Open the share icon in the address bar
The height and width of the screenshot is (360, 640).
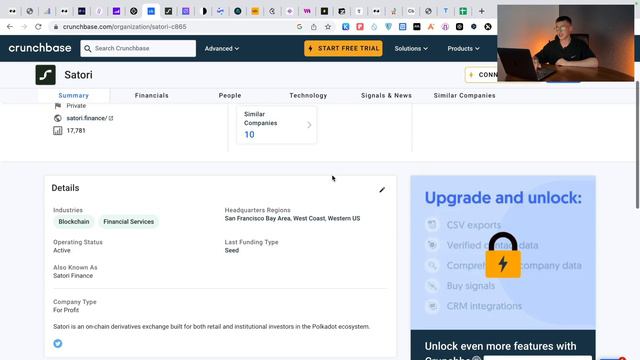pos(313,27)
